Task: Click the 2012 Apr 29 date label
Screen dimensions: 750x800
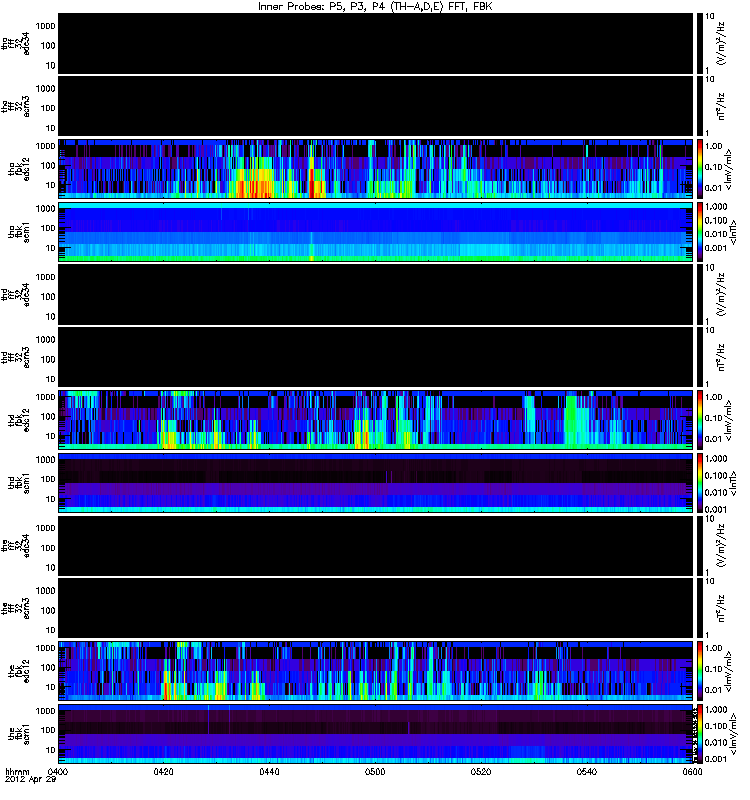Action: pos(30,780)
